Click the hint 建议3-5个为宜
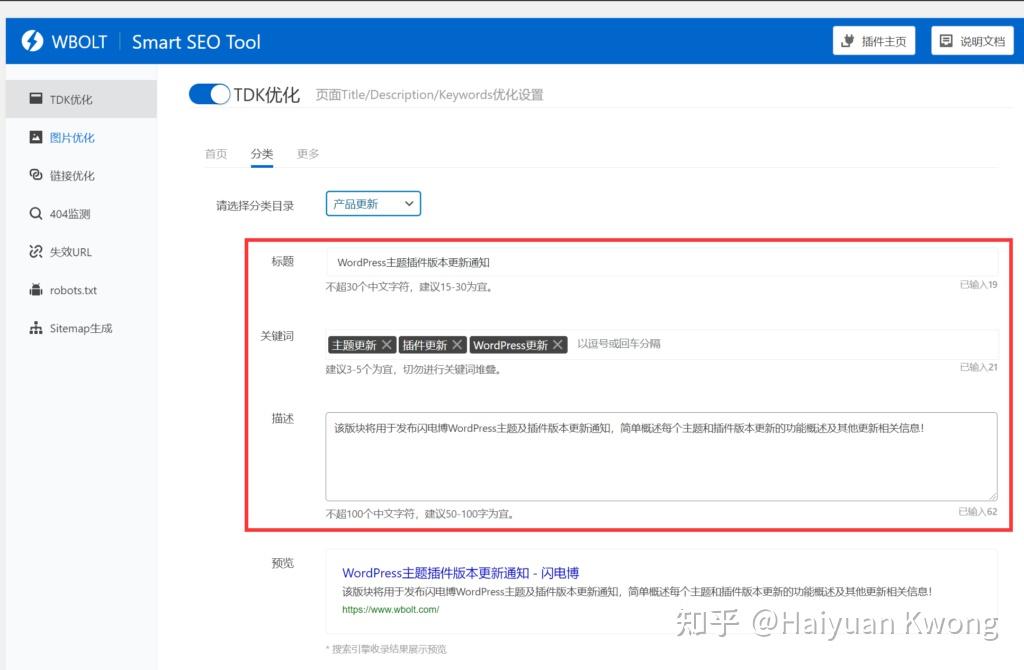 click(x=359, y=370)
